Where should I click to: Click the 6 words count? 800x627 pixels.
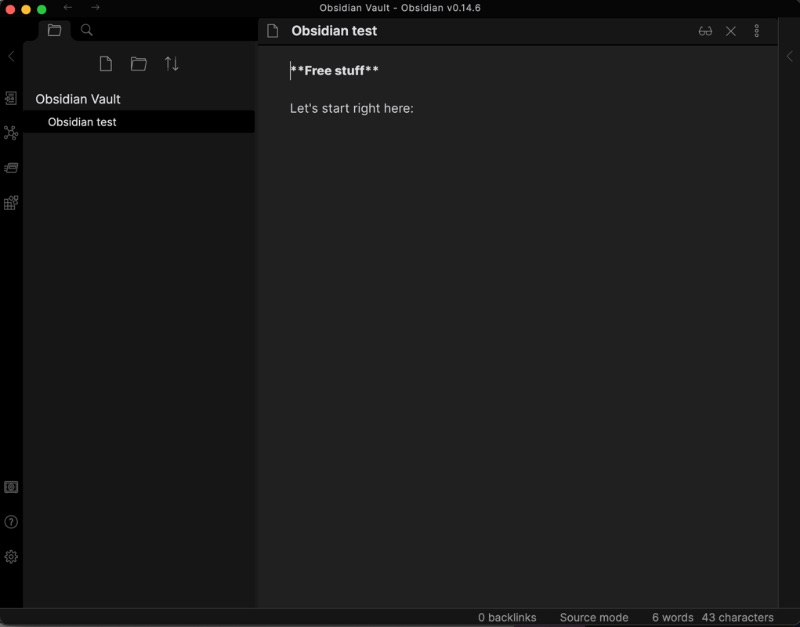pyautogui.click(x=672, y=617)
